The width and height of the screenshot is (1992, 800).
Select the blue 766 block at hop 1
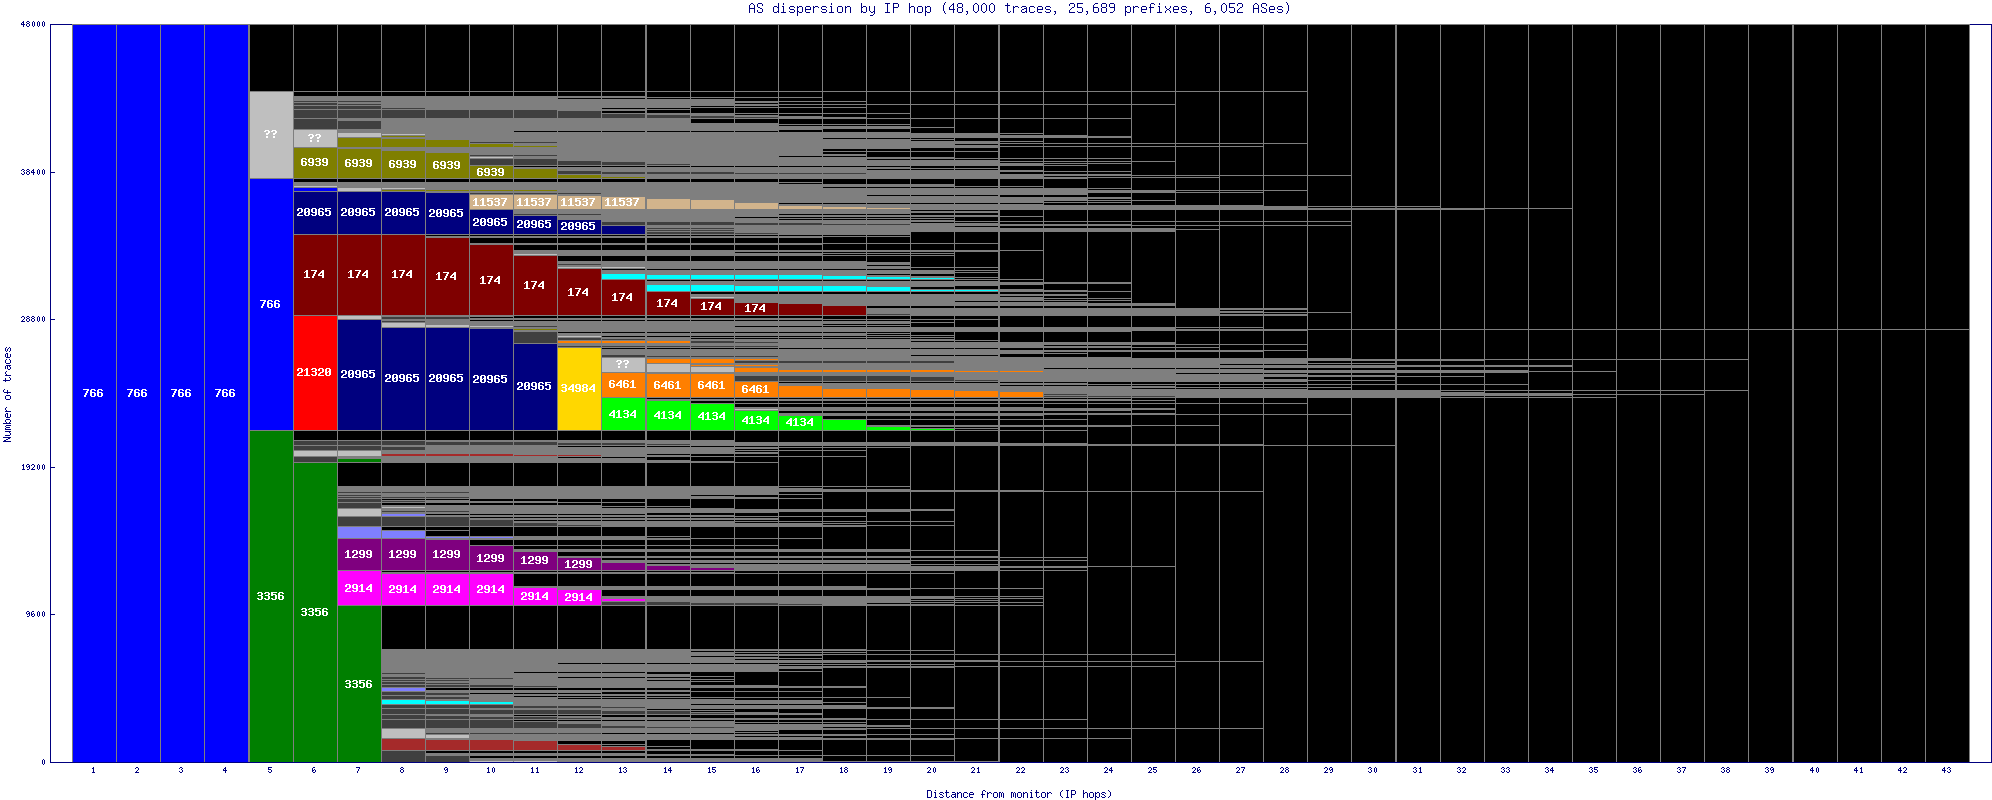pyautogui.click(x=94, y=393)
